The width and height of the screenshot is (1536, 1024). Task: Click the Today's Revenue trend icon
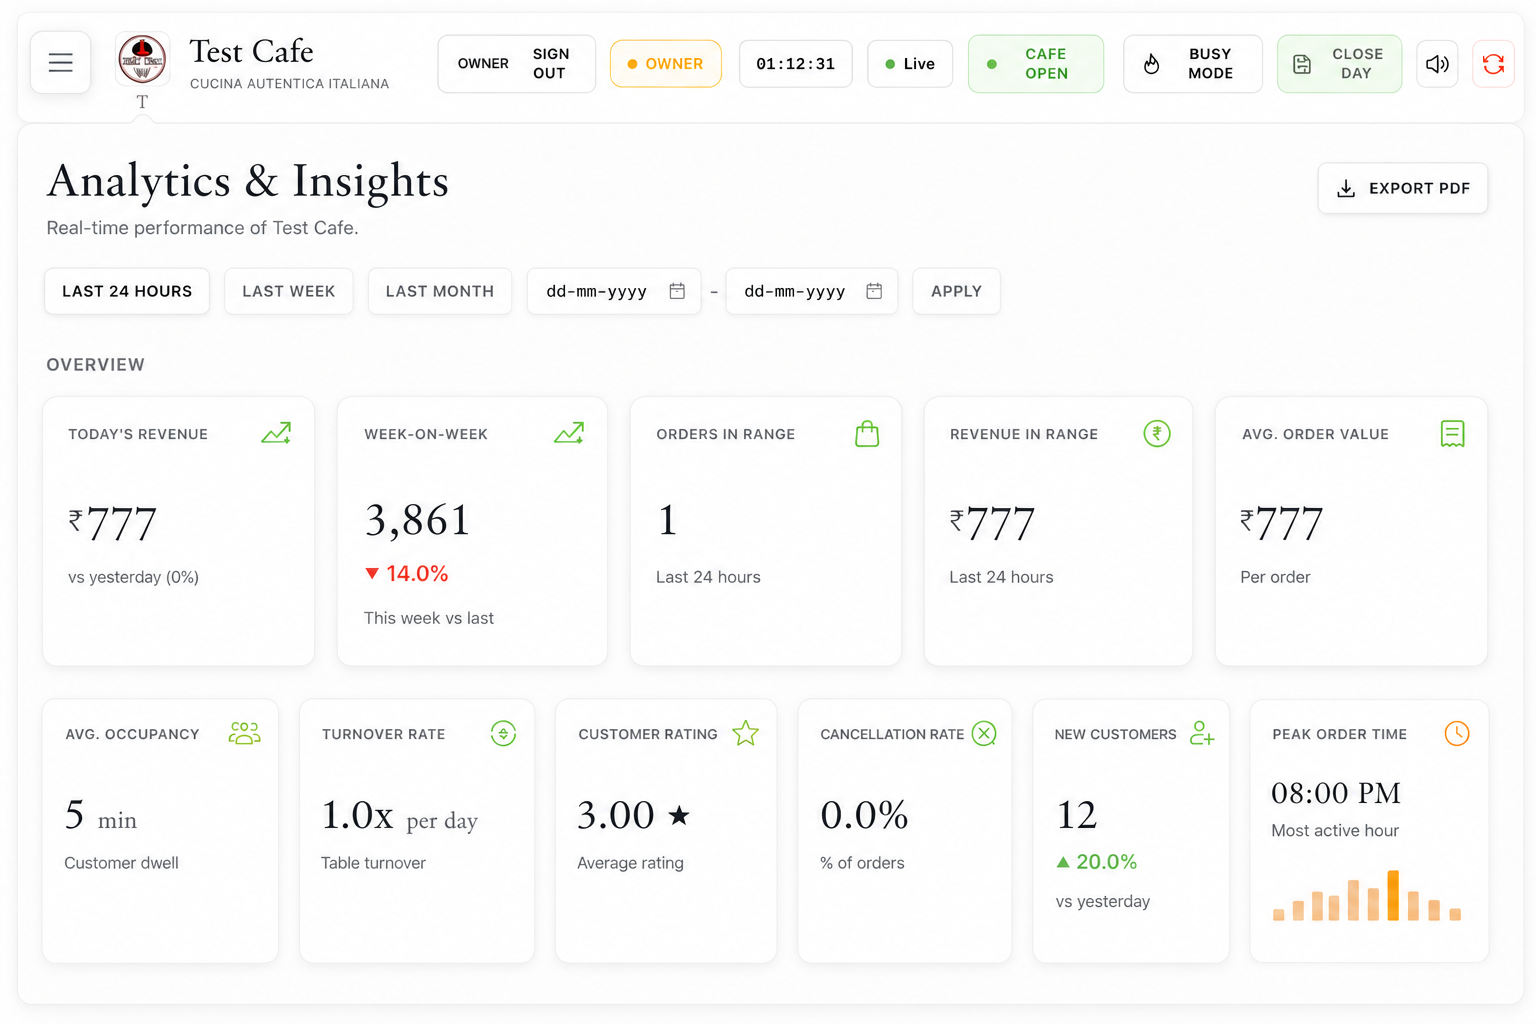(276, 433)
